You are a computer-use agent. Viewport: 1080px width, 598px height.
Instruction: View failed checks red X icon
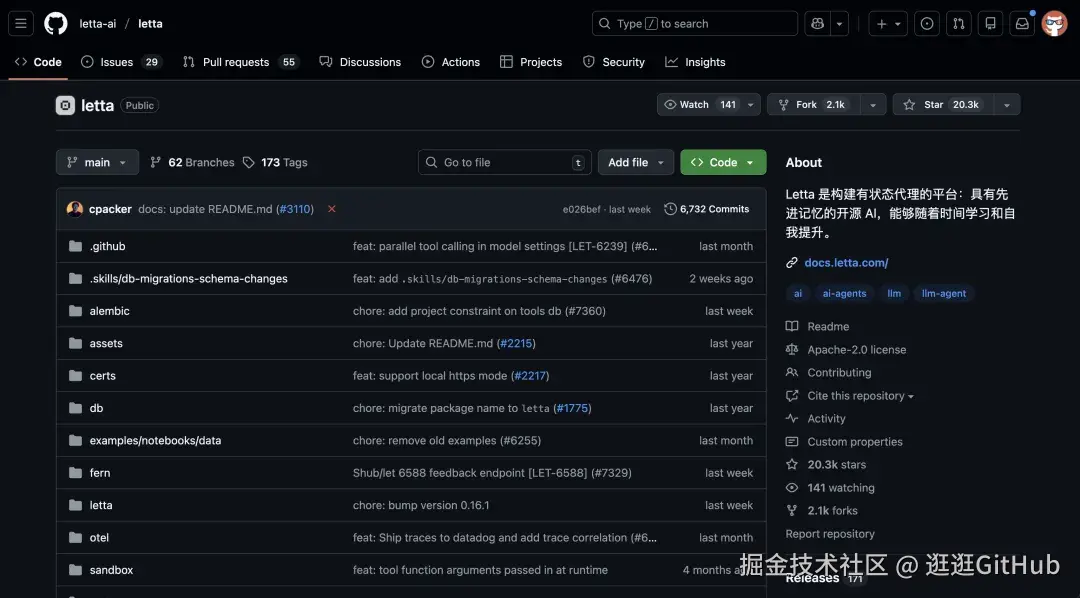click(331, 209)
